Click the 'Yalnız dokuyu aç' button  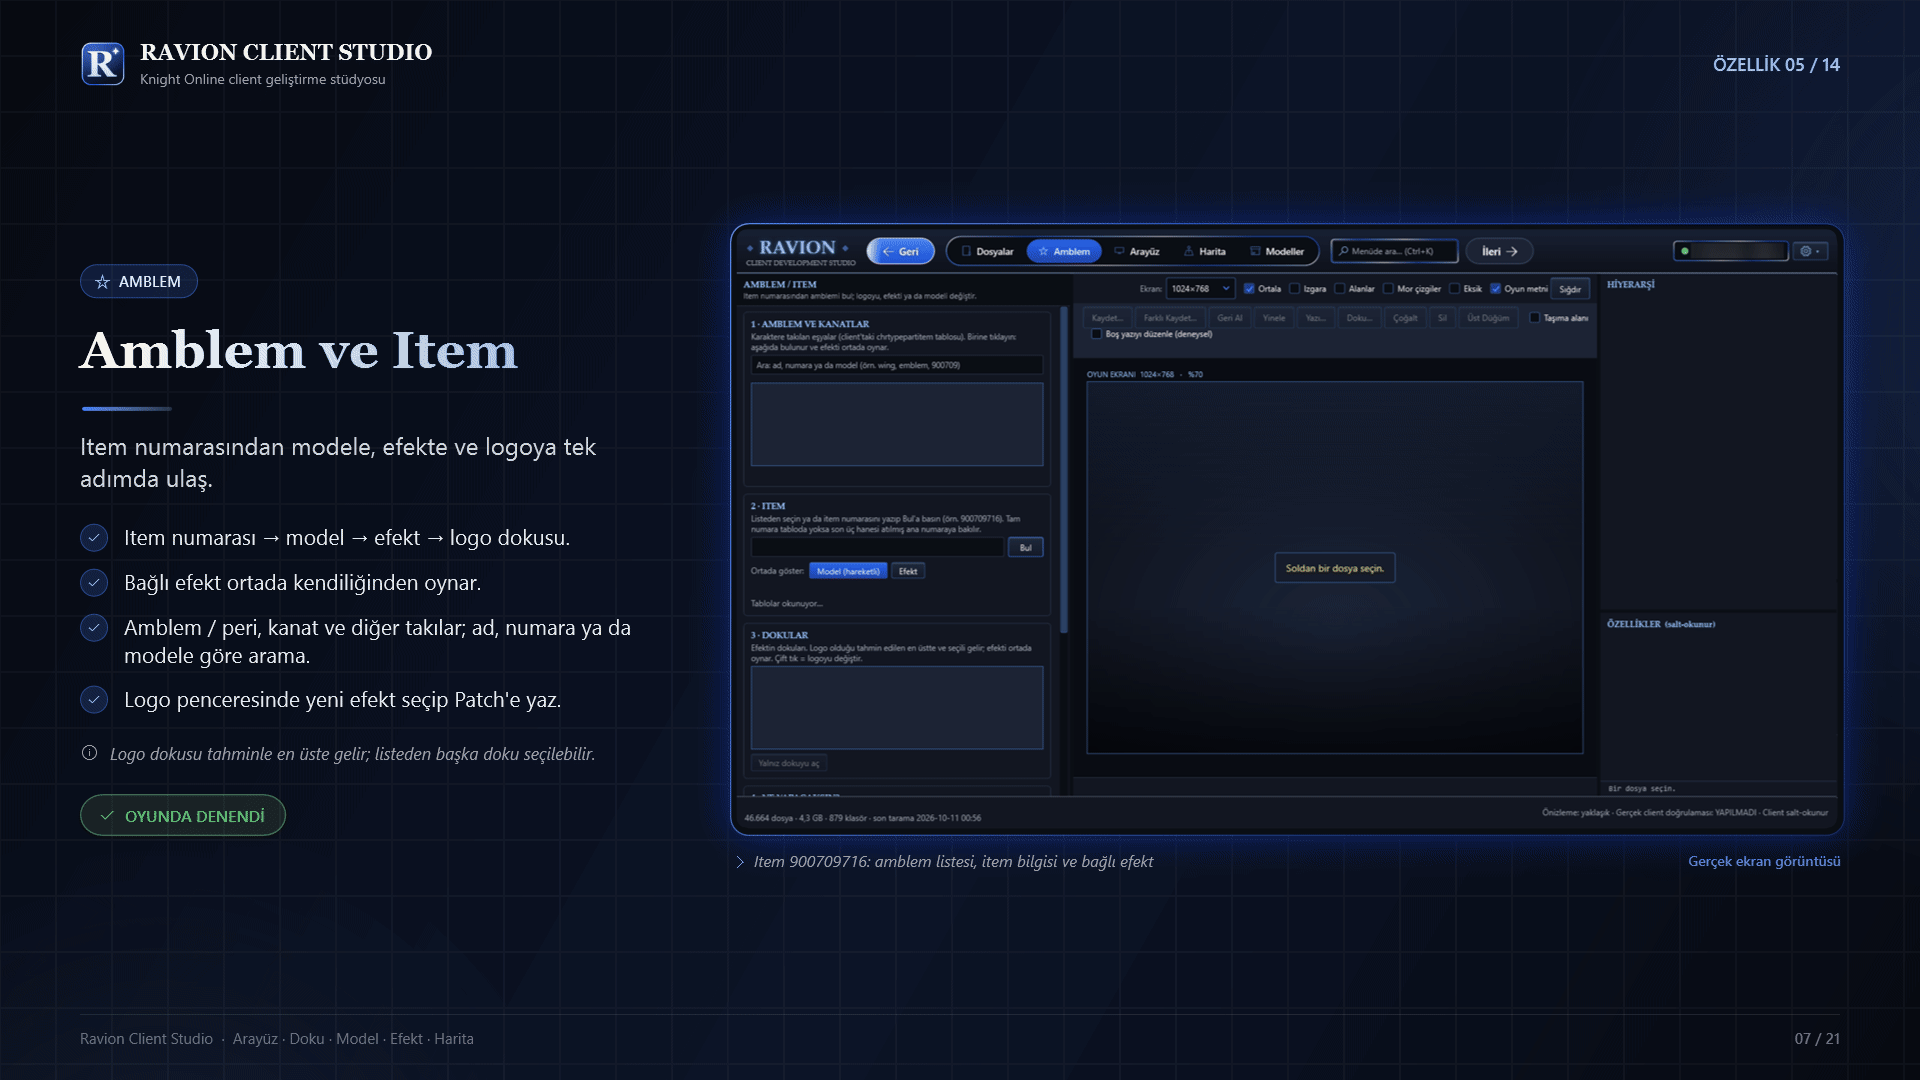[789, 763]
